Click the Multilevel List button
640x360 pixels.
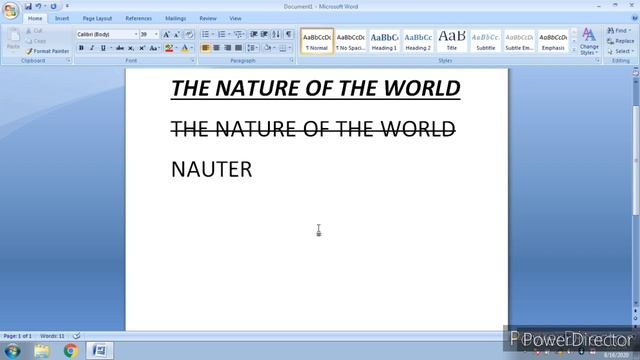click(x=238, y=35)
